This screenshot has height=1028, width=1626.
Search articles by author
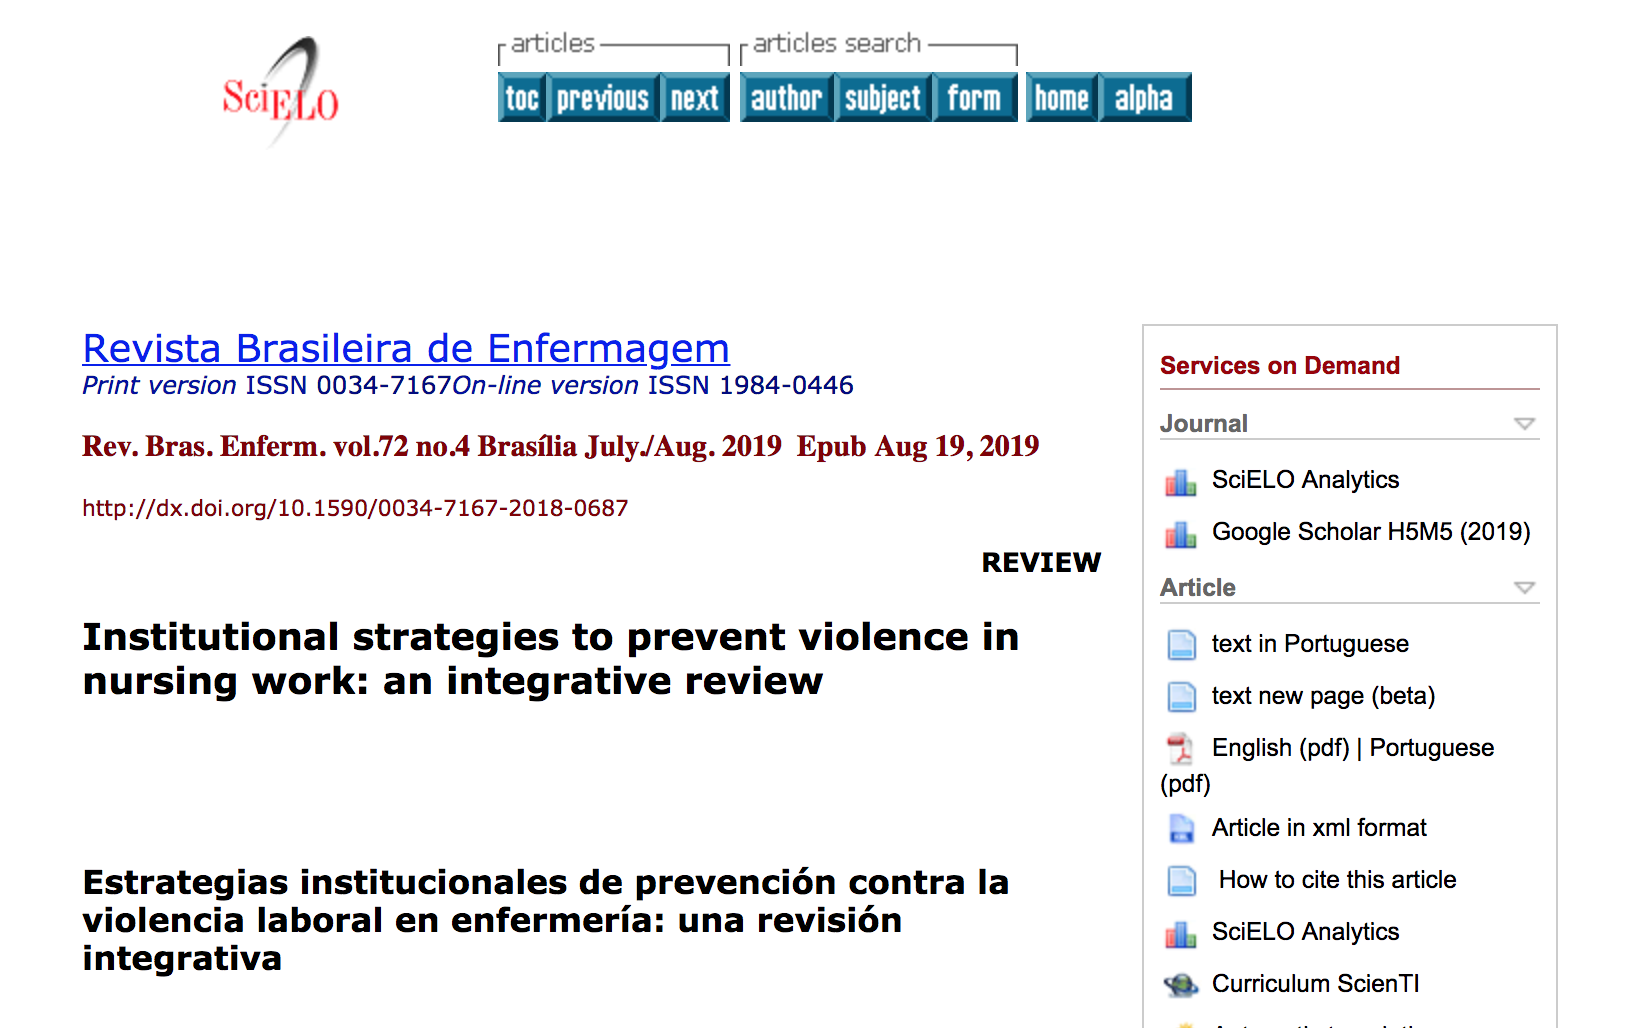[x=786, y=98]
